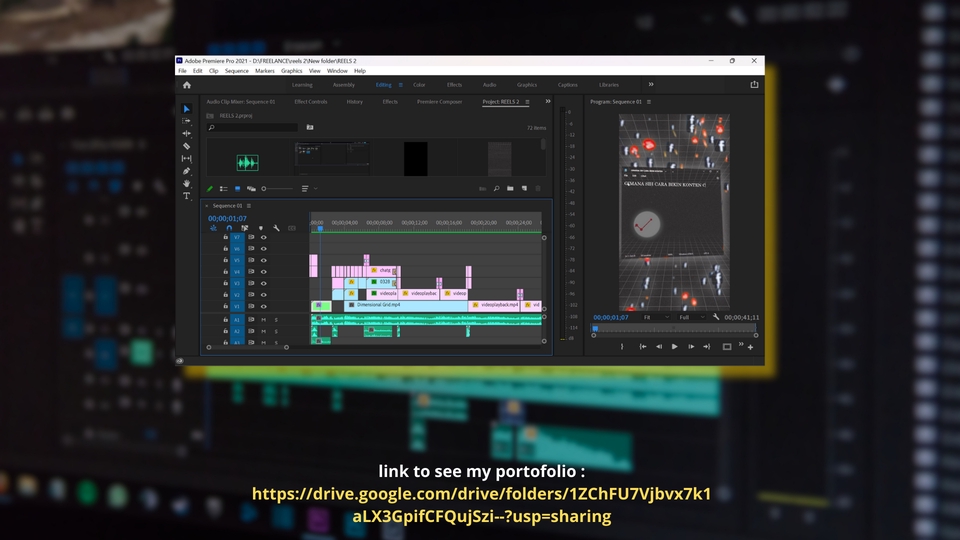
Task: Go to Out point
Action: 707,347
